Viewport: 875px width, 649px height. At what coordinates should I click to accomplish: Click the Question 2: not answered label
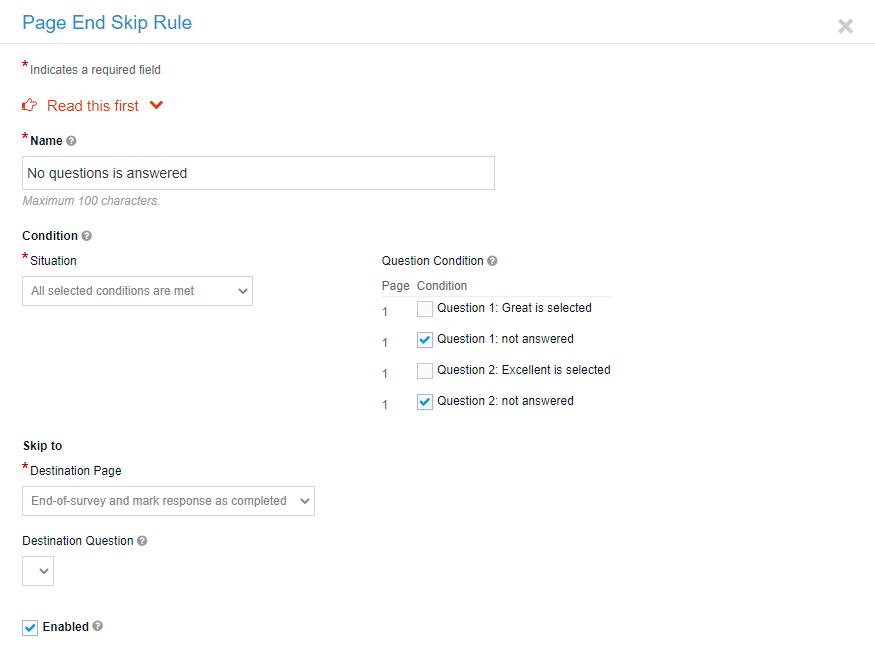[505, 401]
